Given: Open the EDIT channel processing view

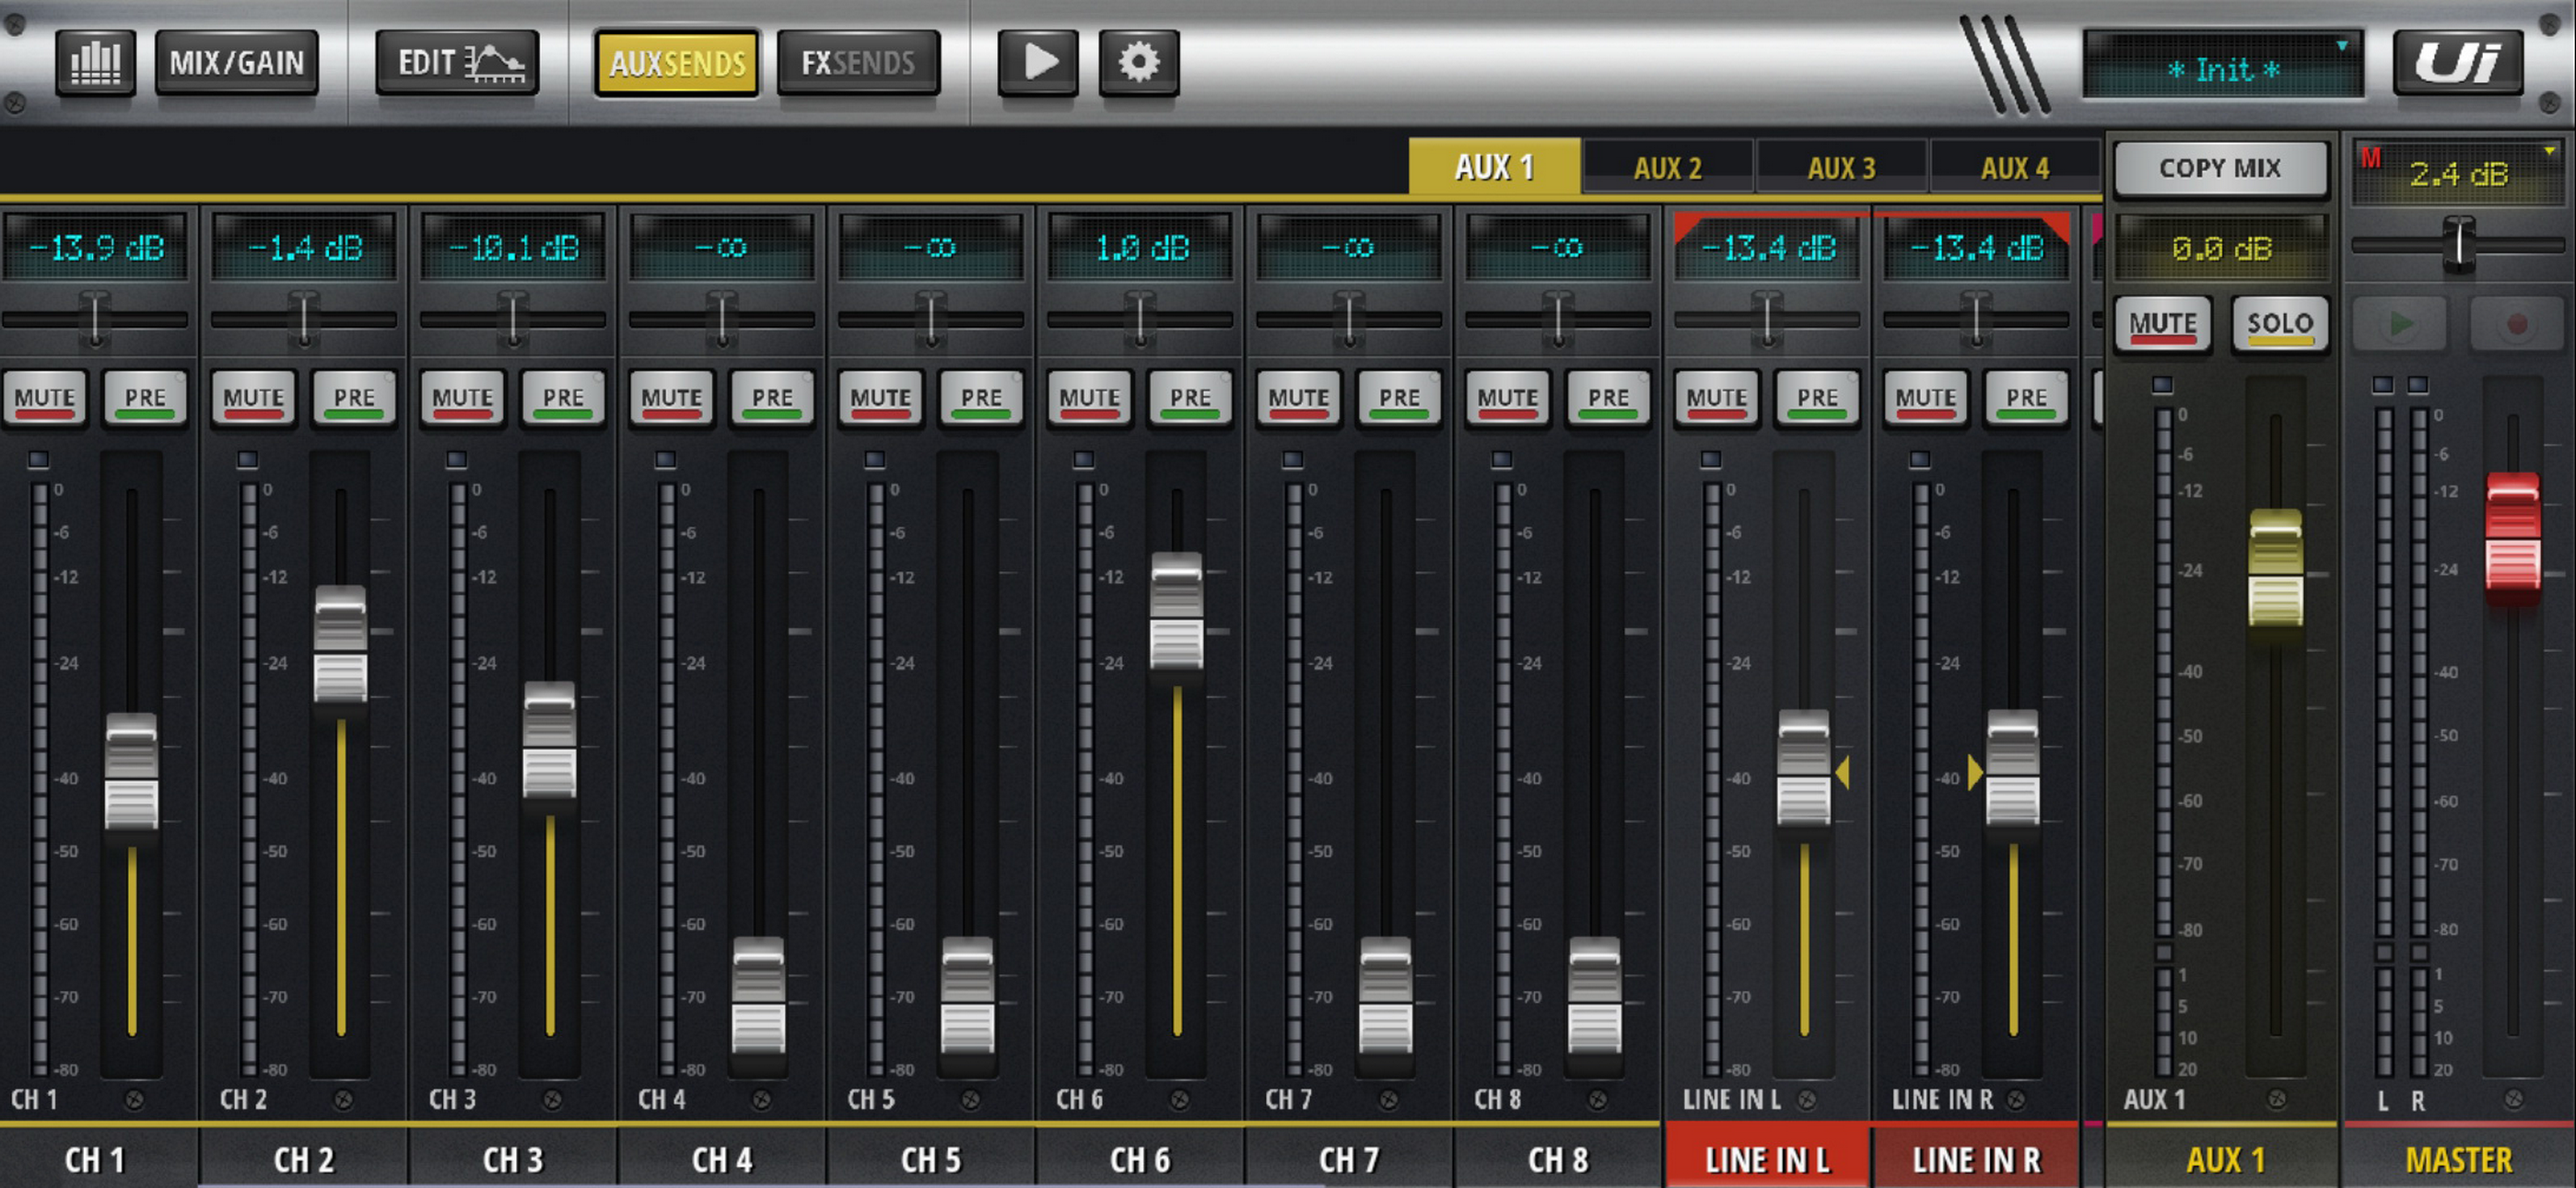Looking at the screenshot, I should click(x=456, y=61).
